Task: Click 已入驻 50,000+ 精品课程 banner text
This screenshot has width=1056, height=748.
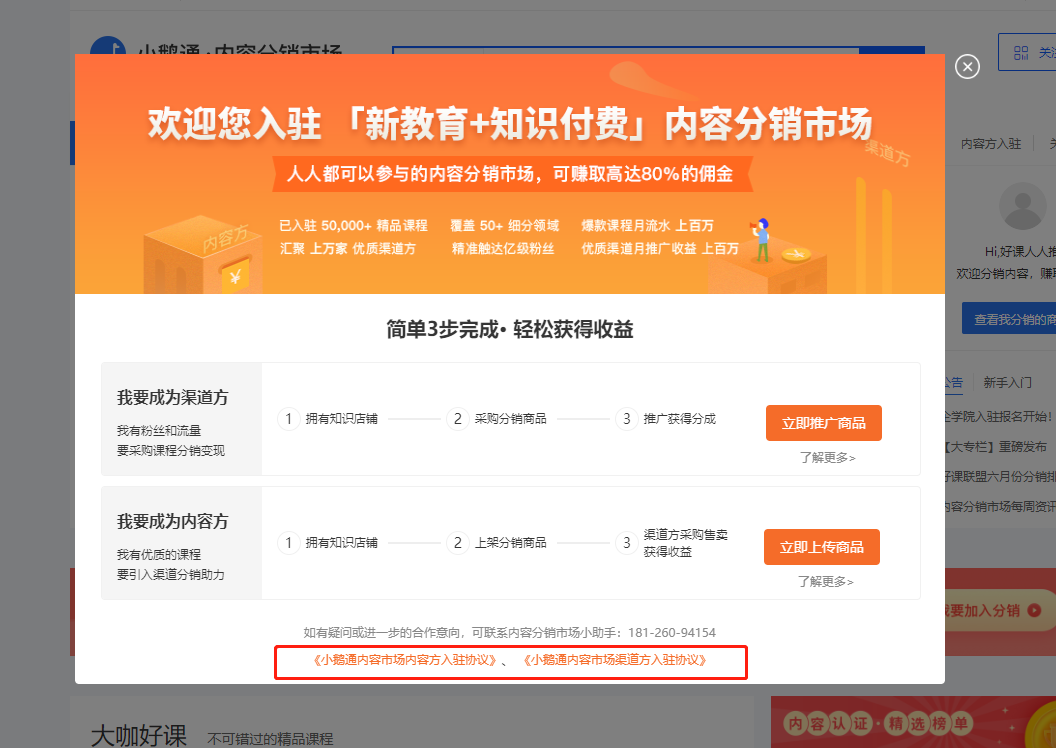Action: pyautogui.click(x=354, y=226)
